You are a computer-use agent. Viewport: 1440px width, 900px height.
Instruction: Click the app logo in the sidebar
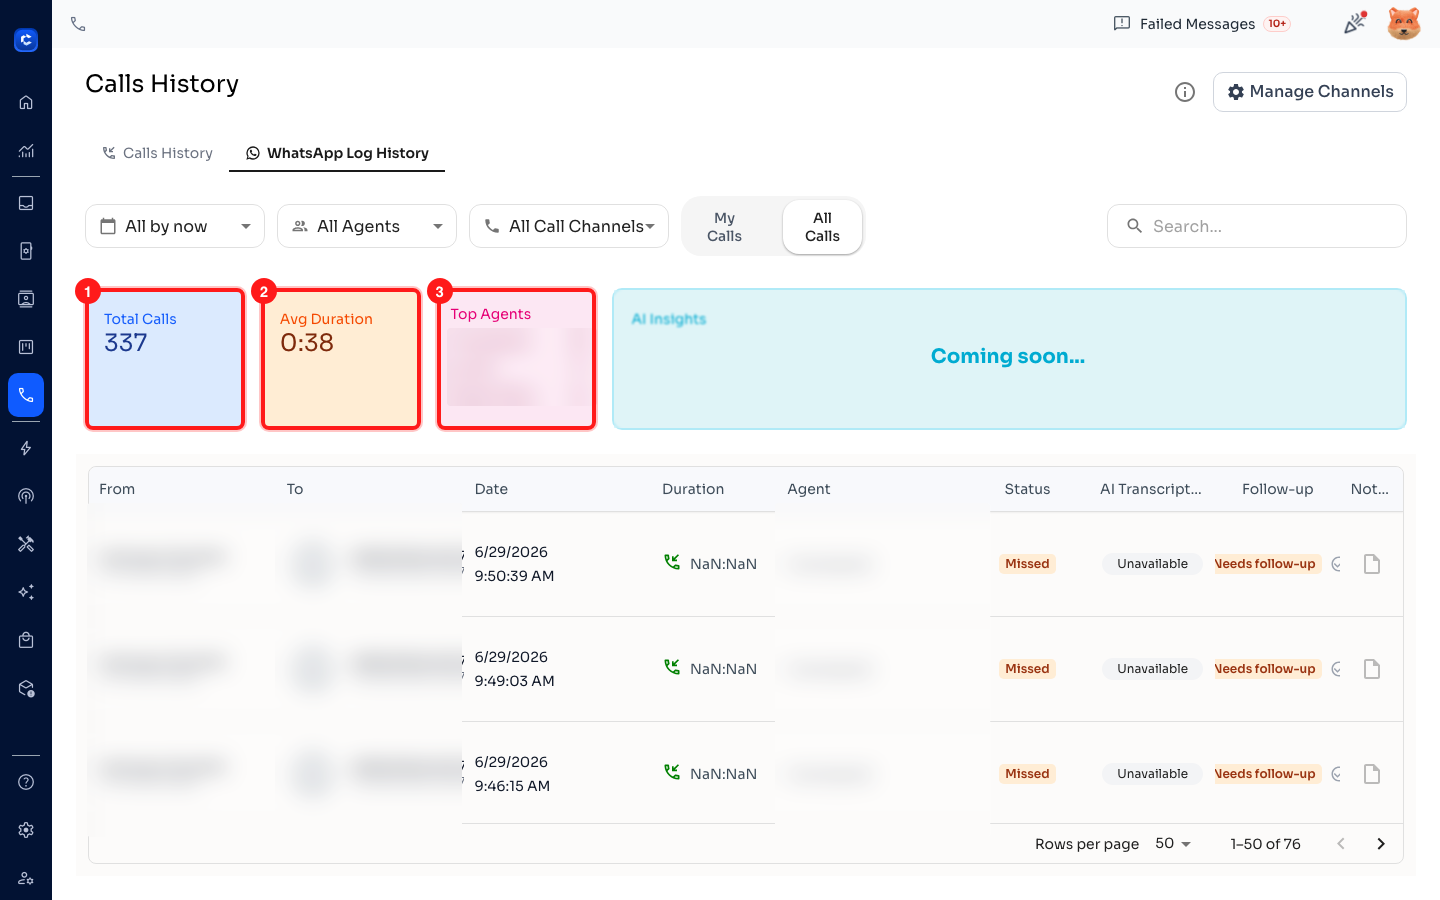tap(26, 40)
